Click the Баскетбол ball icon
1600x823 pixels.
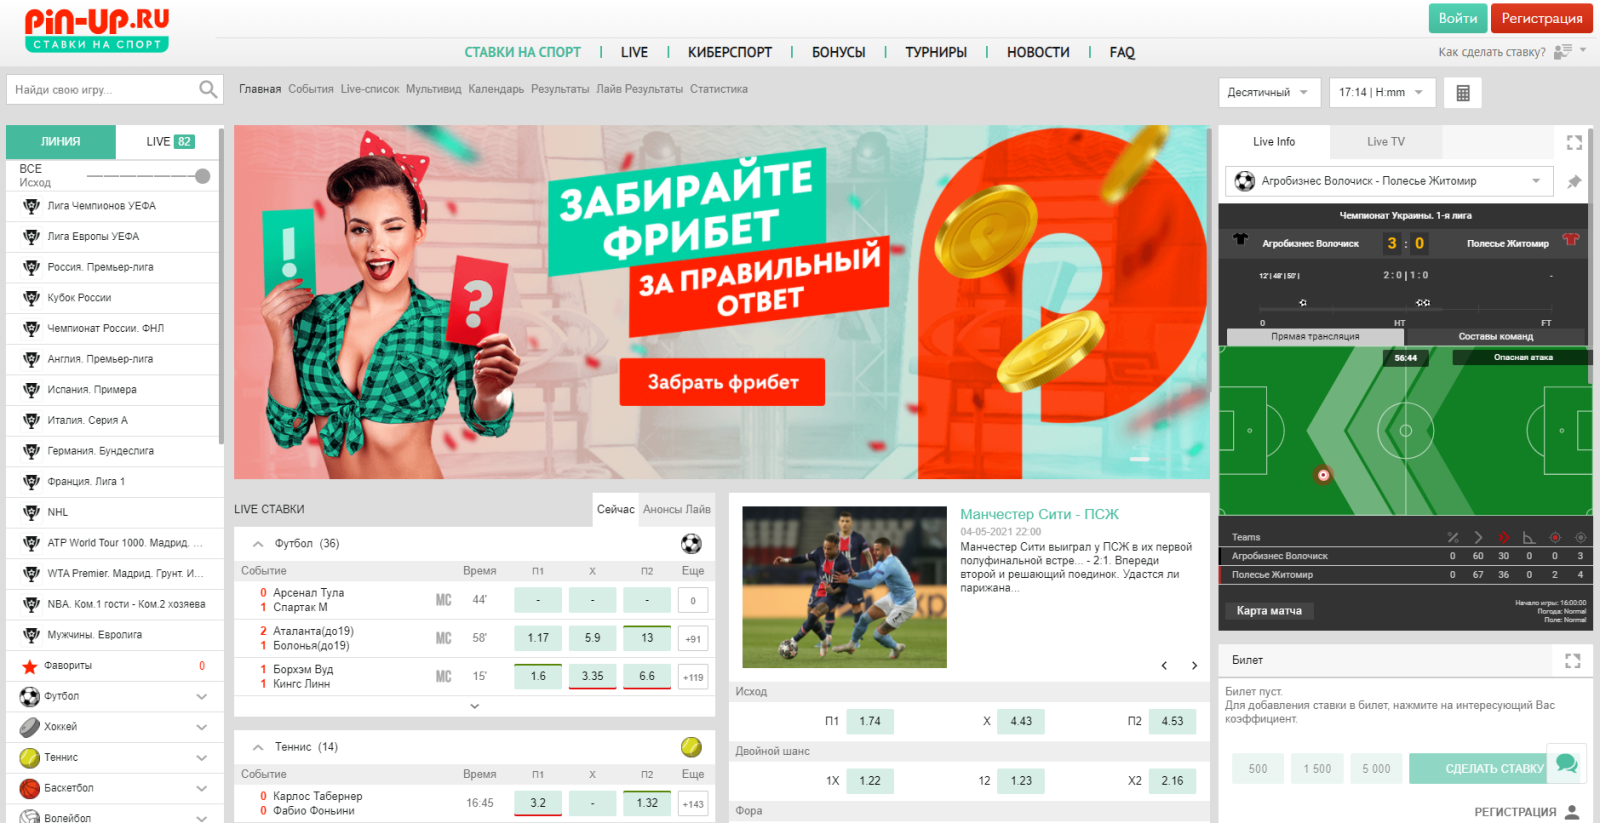tap(30, 788)
